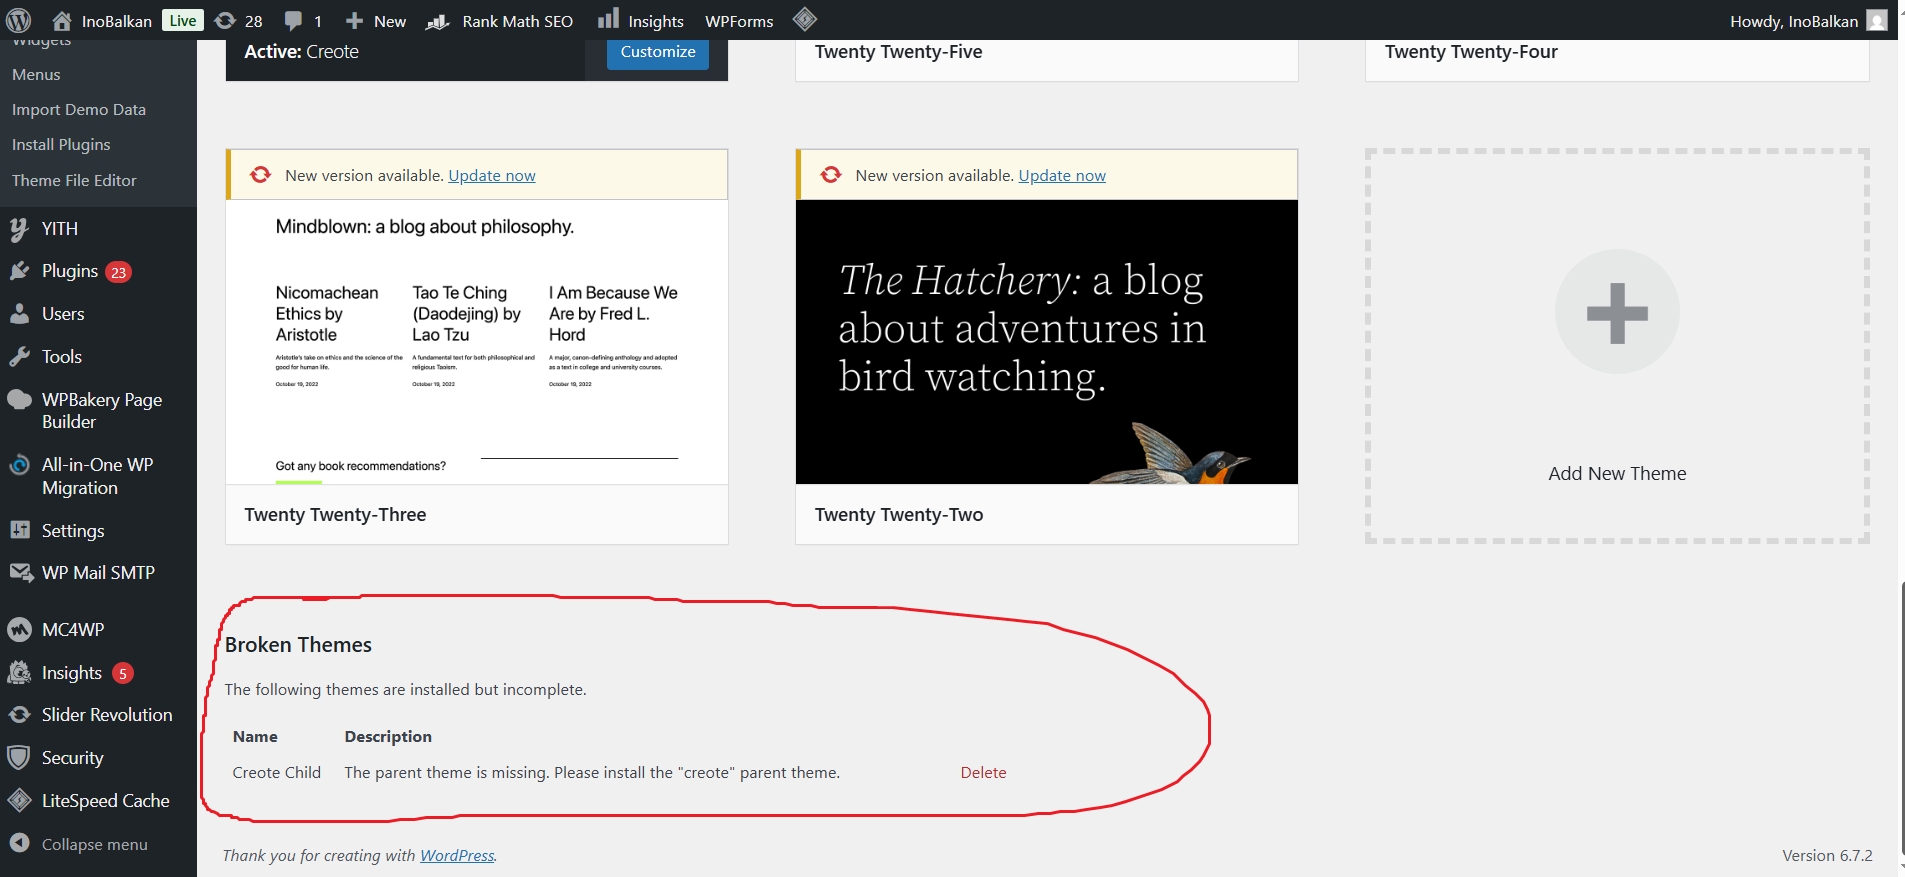
Task: Click the WP Mail SMTP envelope icon
Action: point(20,573)
